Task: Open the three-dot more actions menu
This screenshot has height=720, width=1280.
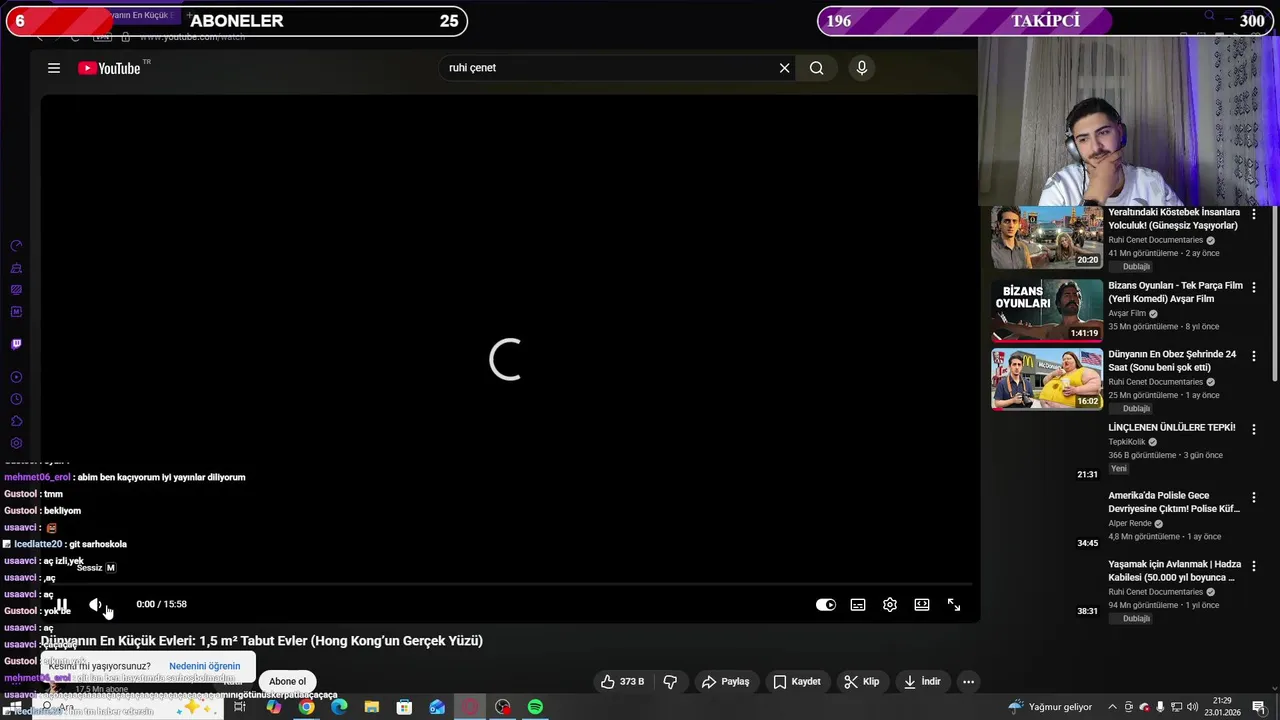Action: click(x=968, y=682)
